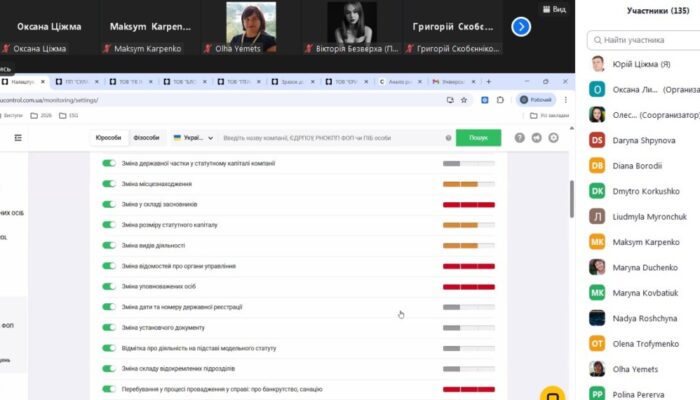Switch to the Фізособи tab
The image size is (700, 400).
point(146,138)
